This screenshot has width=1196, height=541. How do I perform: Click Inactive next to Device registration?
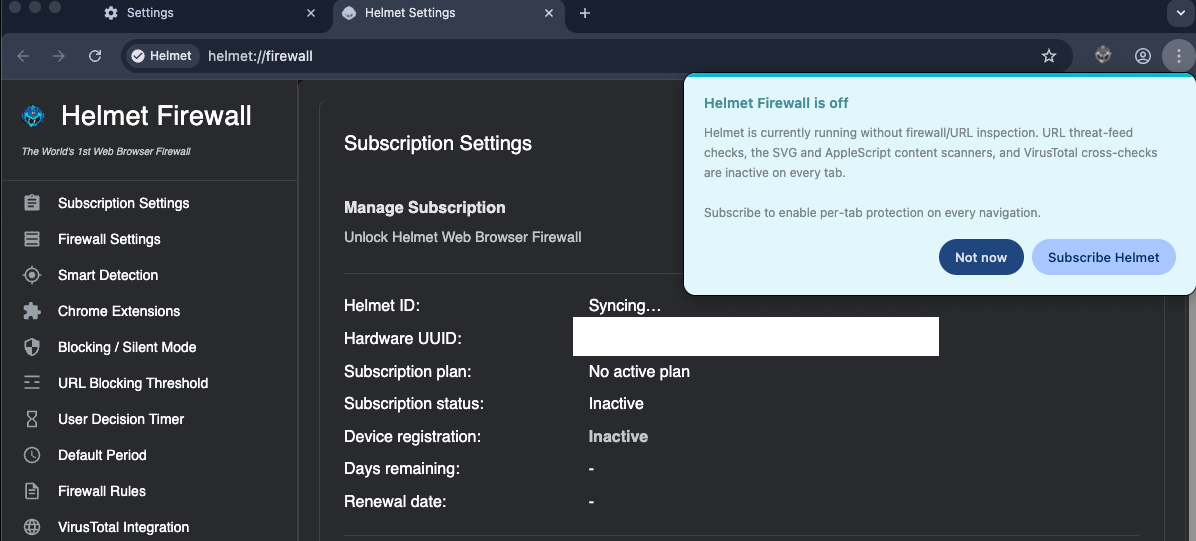(x=619, y=436)
